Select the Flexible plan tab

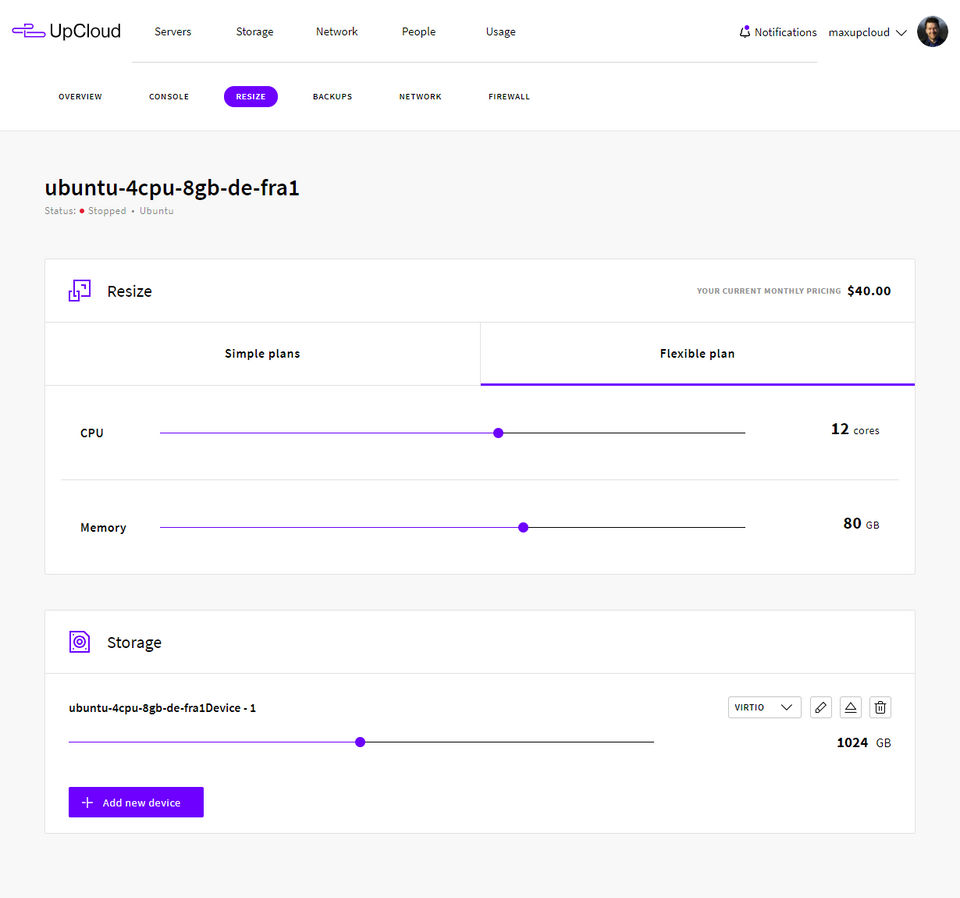(697, 354)
